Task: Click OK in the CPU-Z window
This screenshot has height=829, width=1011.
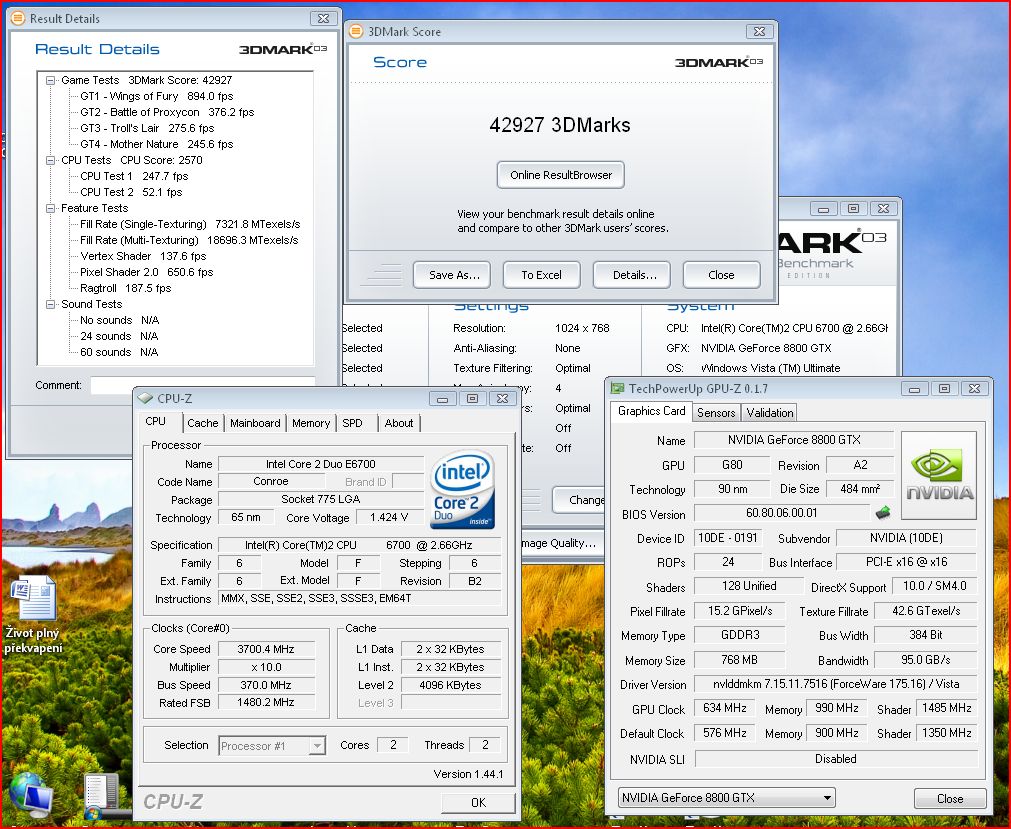Action: coord(478,803)
